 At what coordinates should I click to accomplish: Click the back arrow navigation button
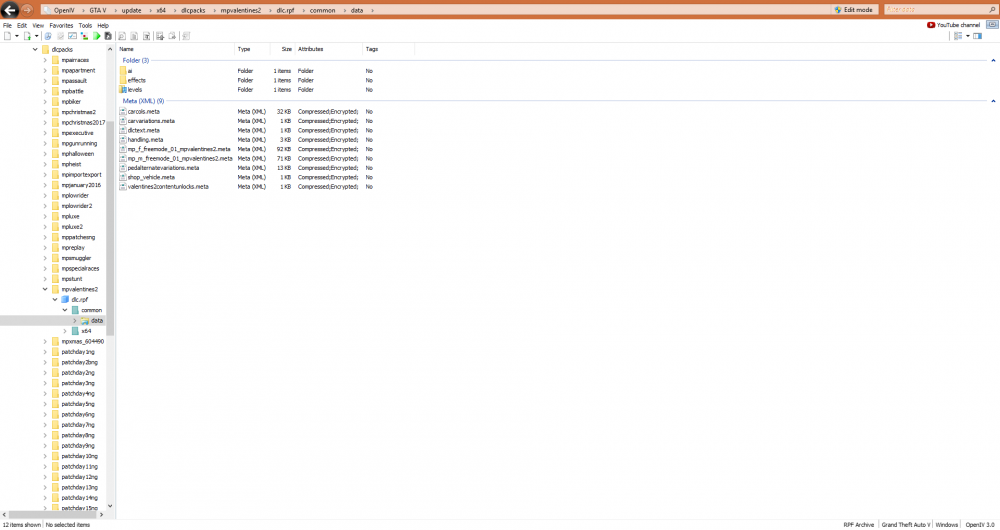(10, 10)
